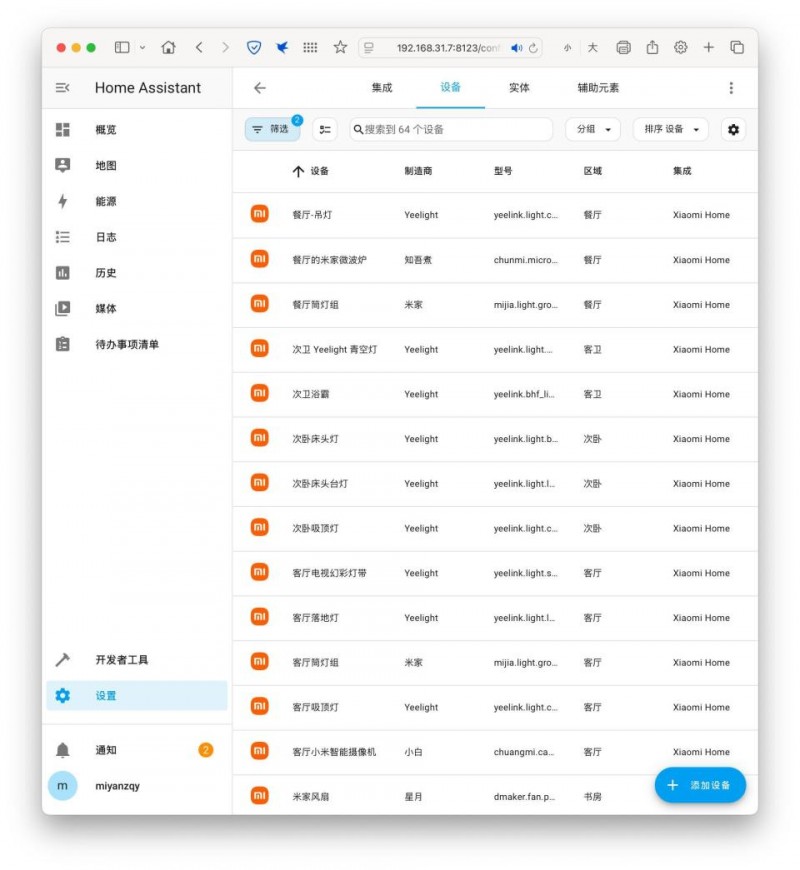Open 开发者工具 hammer icon
The width and height of the screenshot is (800, 870).
pyautogui.click(x=63, y=660)
